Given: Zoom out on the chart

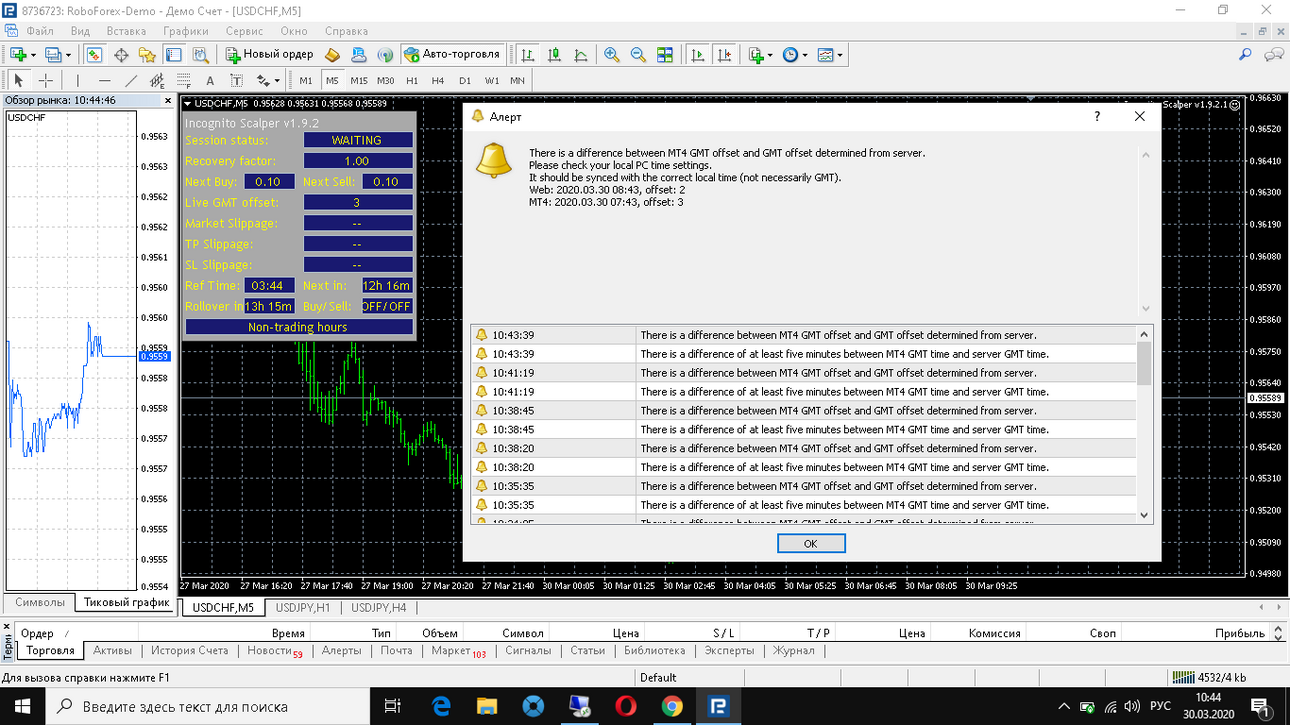Looking at the screenshot, I should coord(638,55).
